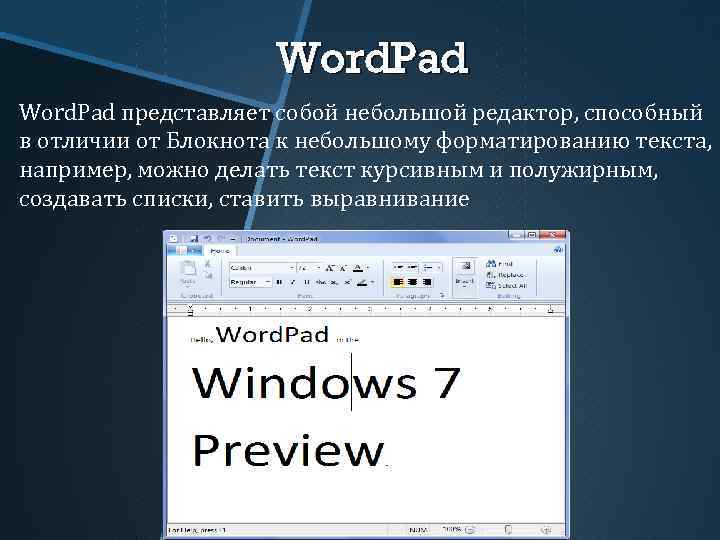Select Align text right
The height and width of the screenshot is (540, 720).
point(427,282)
